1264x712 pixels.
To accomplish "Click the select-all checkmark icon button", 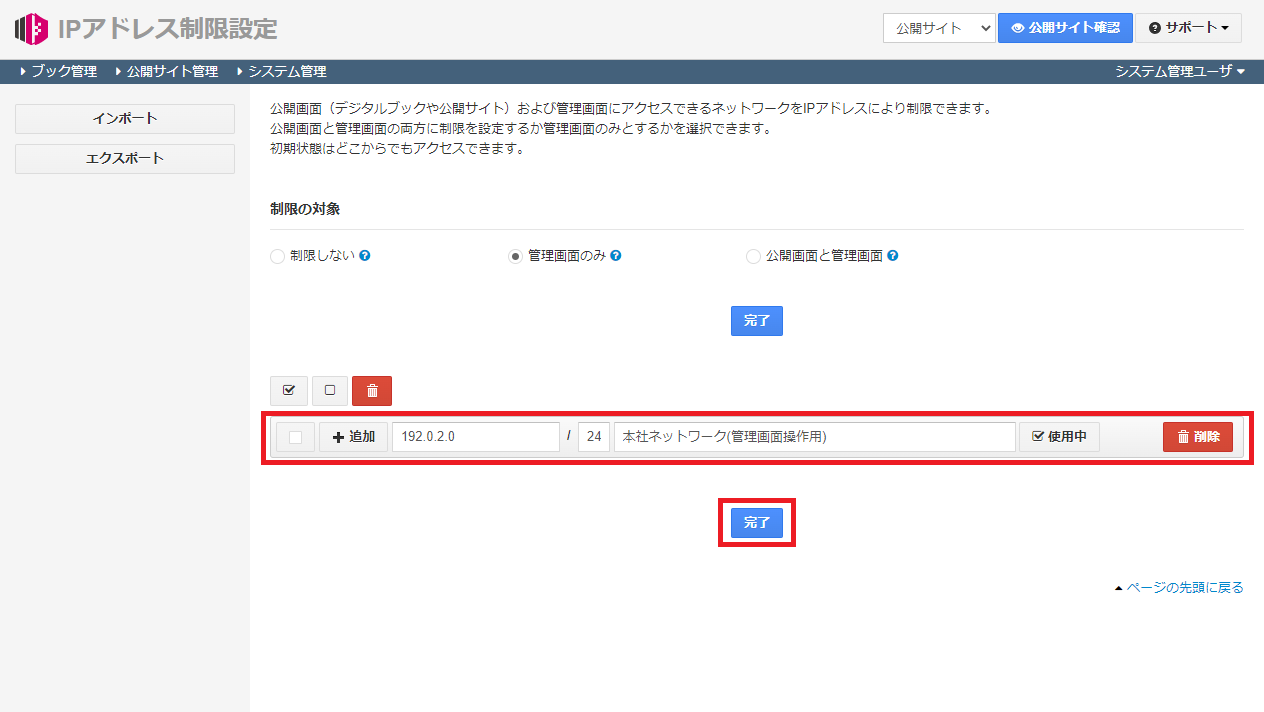I will point(289,390).
